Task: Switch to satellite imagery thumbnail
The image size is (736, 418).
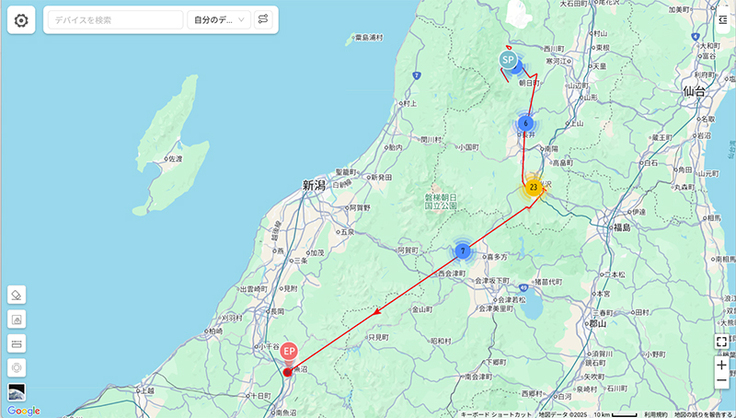Action: point(17,392)
